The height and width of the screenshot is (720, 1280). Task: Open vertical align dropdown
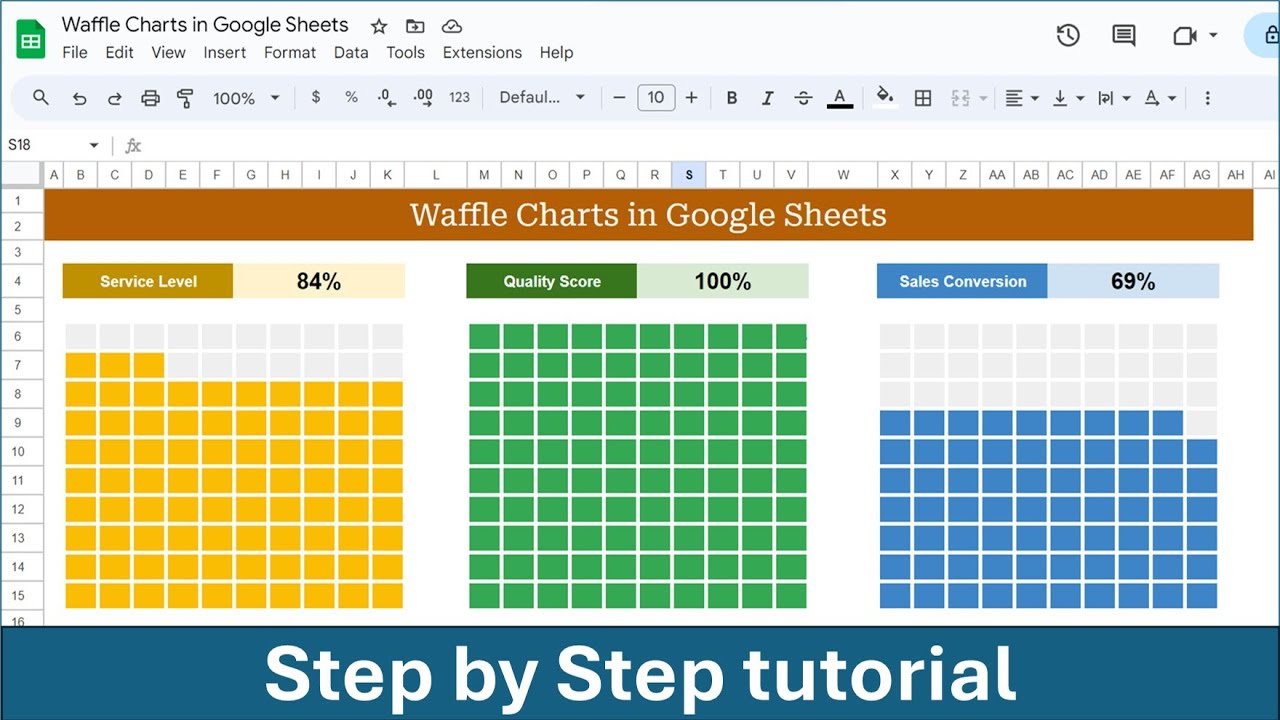(x=1068, y=98)
